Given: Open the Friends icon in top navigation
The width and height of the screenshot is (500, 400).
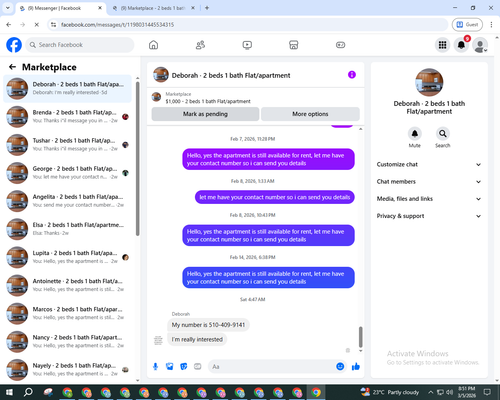Looking at the screenshot, I should click(x=200, y=45).
